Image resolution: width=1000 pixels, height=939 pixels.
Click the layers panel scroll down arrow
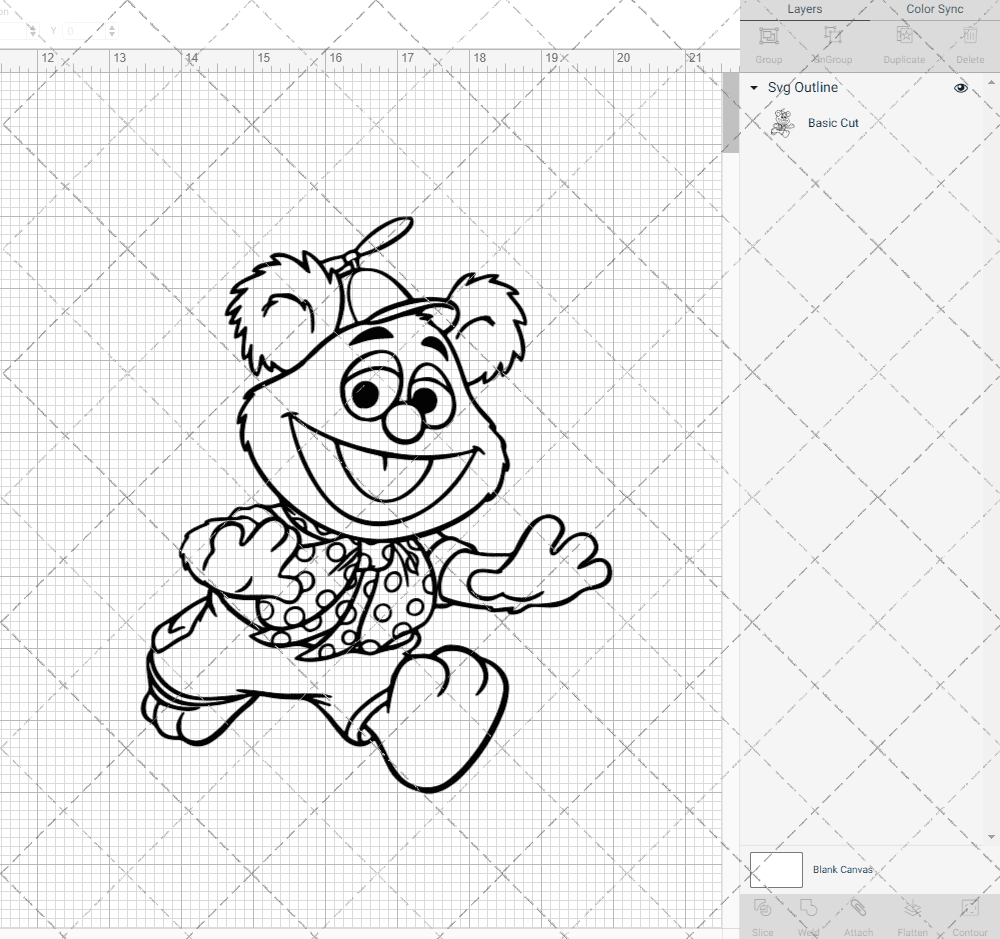pos(990,837)
